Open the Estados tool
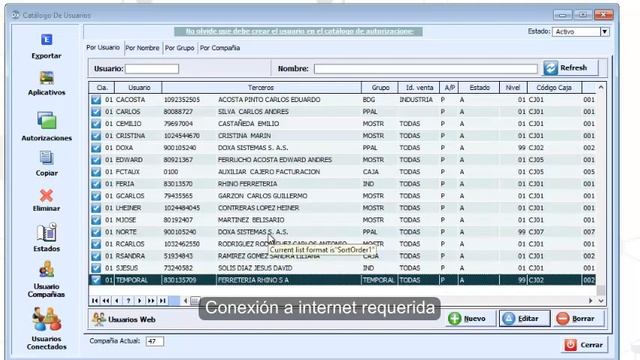Viewport: 640px width, 360px height. 47,233
